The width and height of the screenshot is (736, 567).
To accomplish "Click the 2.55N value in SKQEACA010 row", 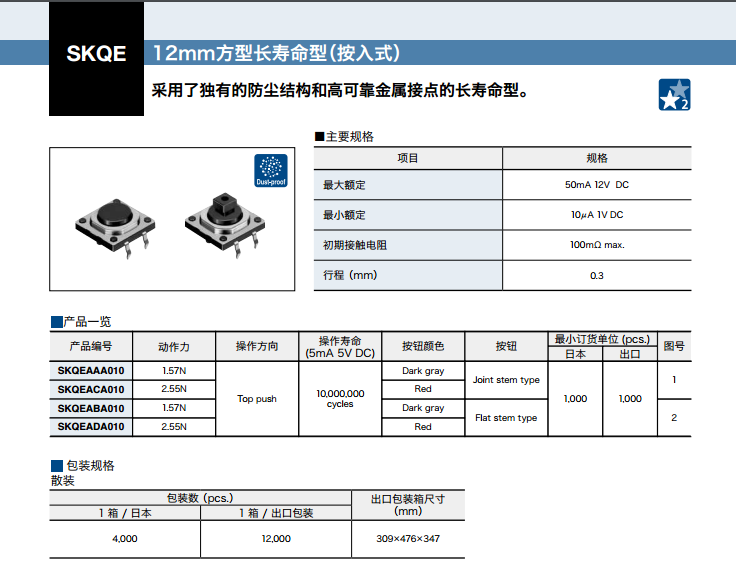I will point(174,389).
